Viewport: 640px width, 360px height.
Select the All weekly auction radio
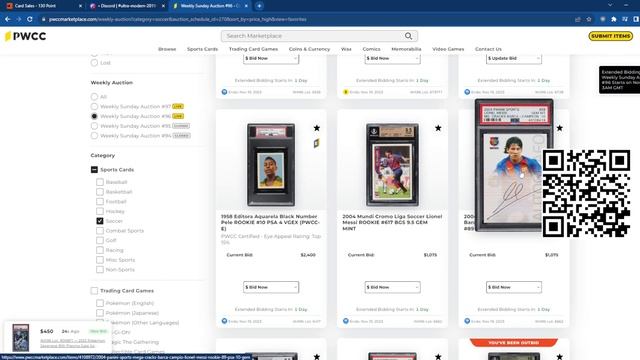point(94,97)
